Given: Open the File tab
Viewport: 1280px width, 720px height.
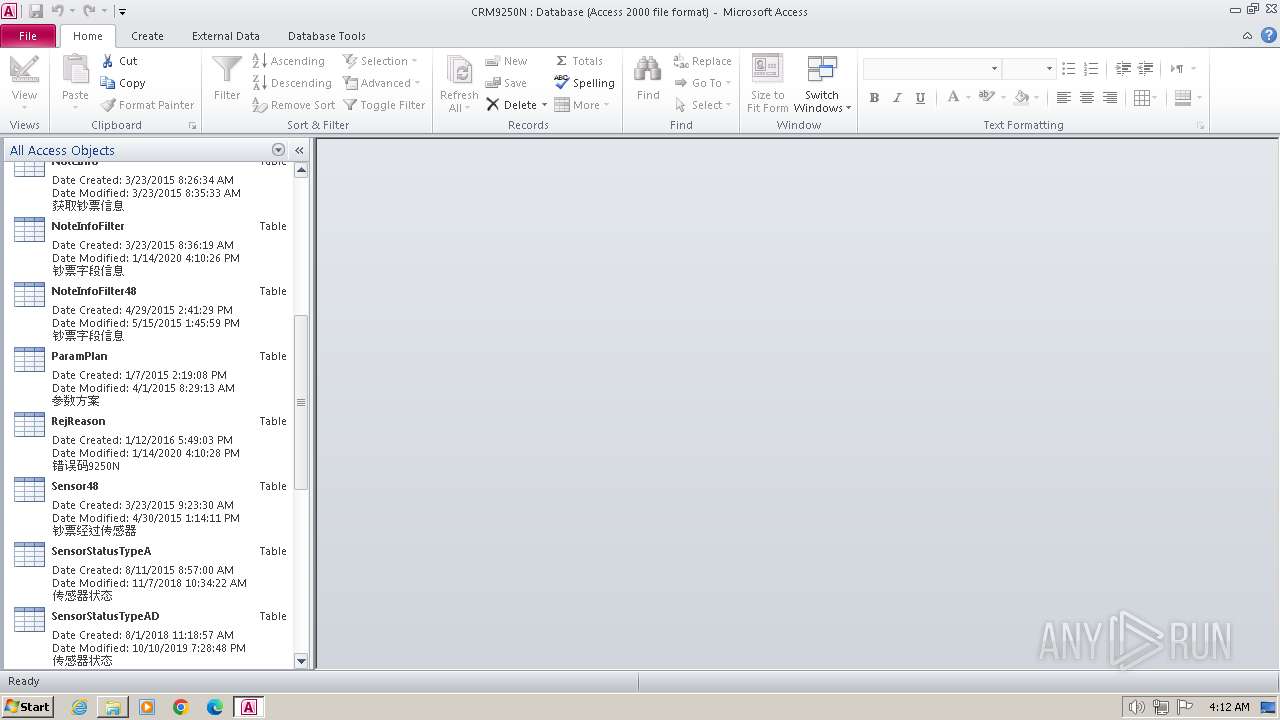Looking at the screenshot, I should [28, 36].
